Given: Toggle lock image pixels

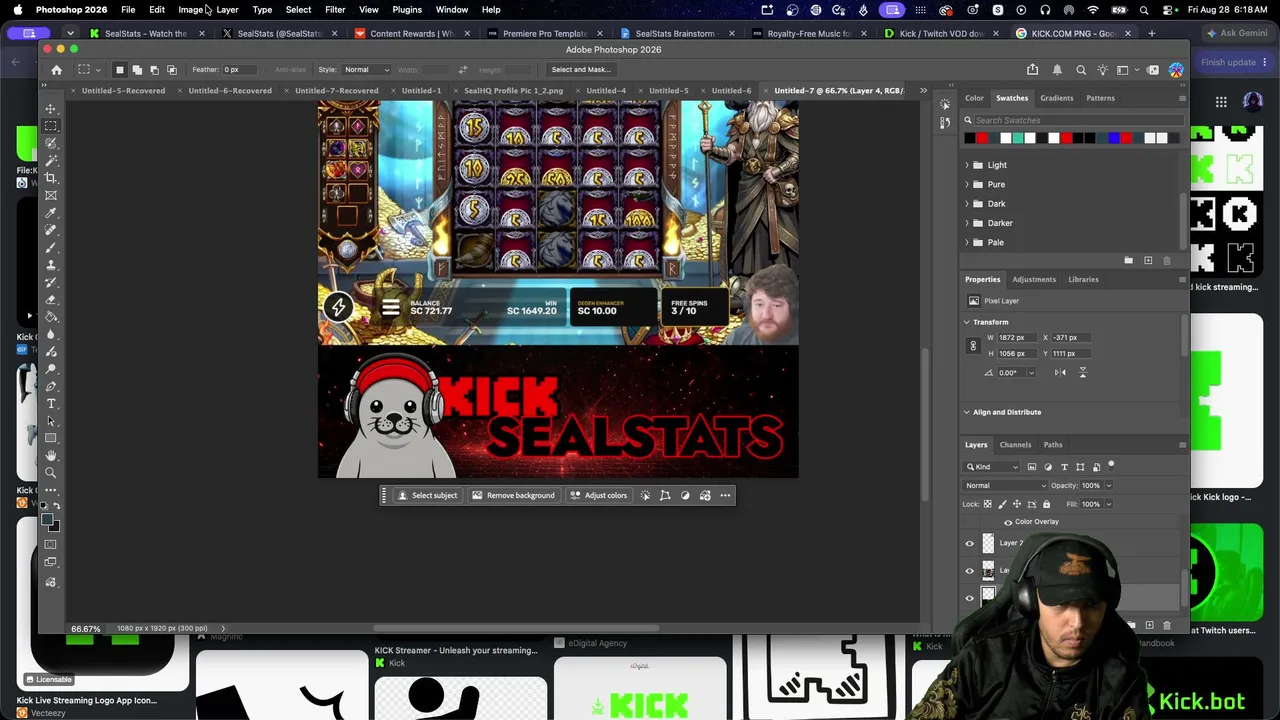Looking at the screenshot, I should (x=1002, y=504).
